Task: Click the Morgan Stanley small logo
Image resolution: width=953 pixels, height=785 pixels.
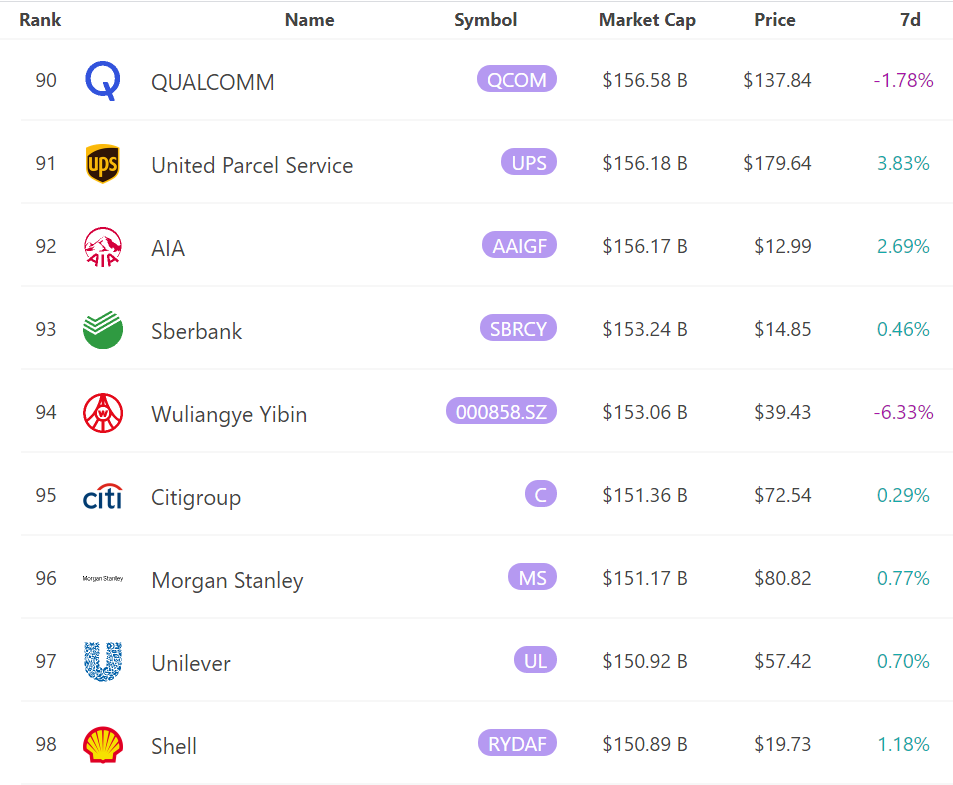Action: [x=102, y=579]
